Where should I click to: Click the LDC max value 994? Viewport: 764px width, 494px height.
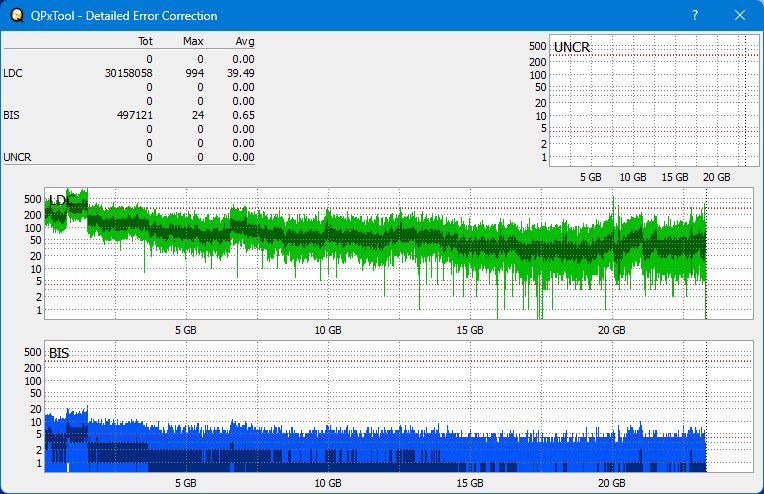194,73
